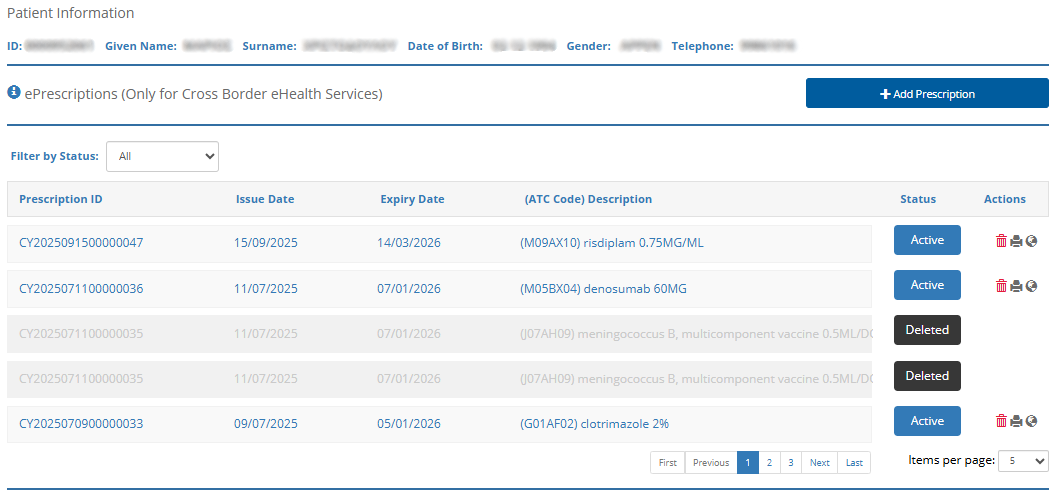Print the risdiplam prescription
This screenshot has height=496, width=1056.
point(1016,241)
